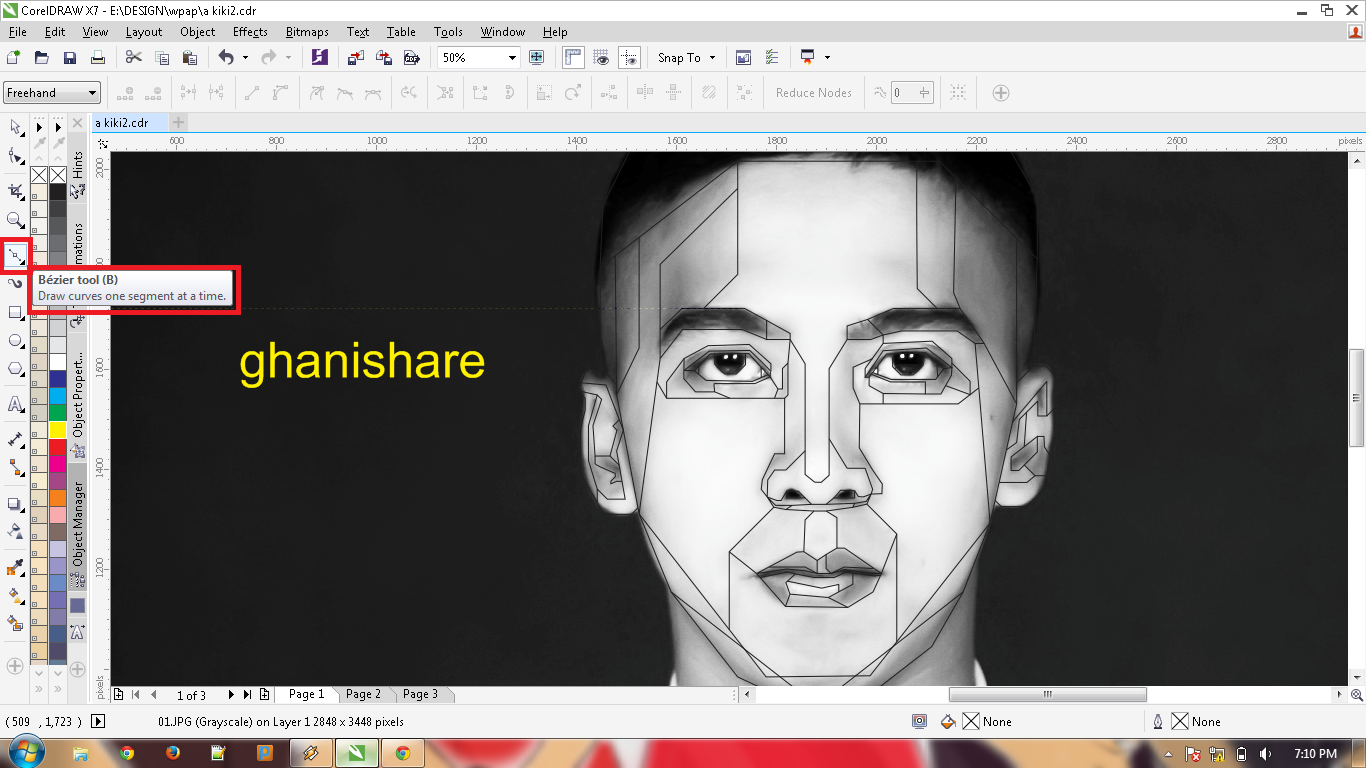Add a new document tab with plus
The height and width of the screenshot is (768, 1366).
178,122
